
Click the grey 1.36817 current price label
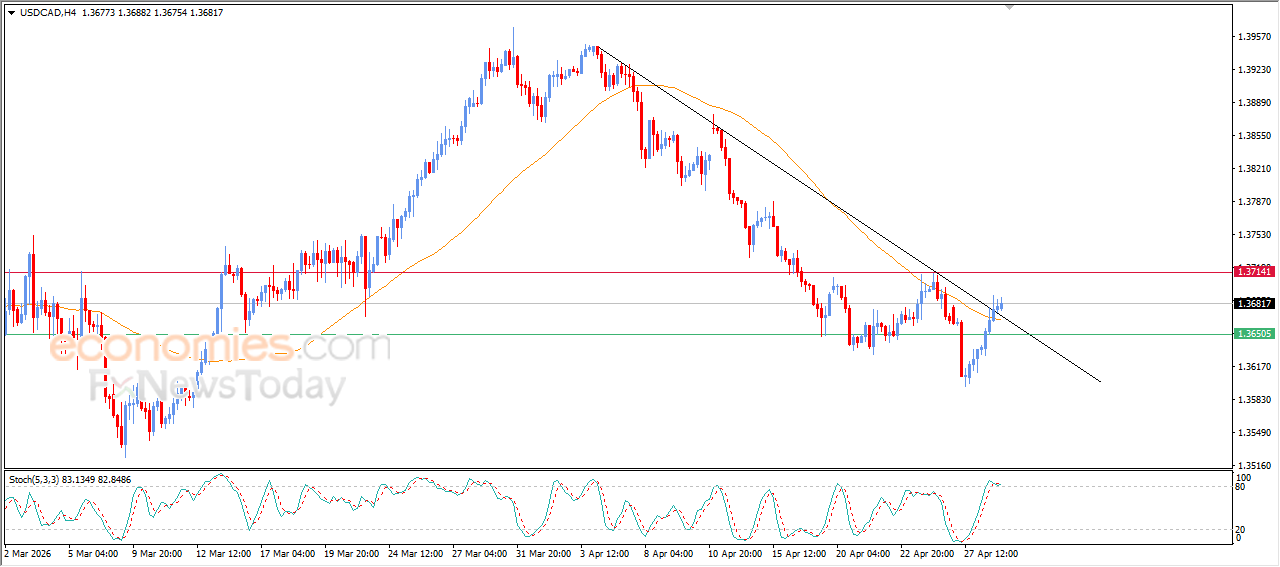[x=1254, y=303]
